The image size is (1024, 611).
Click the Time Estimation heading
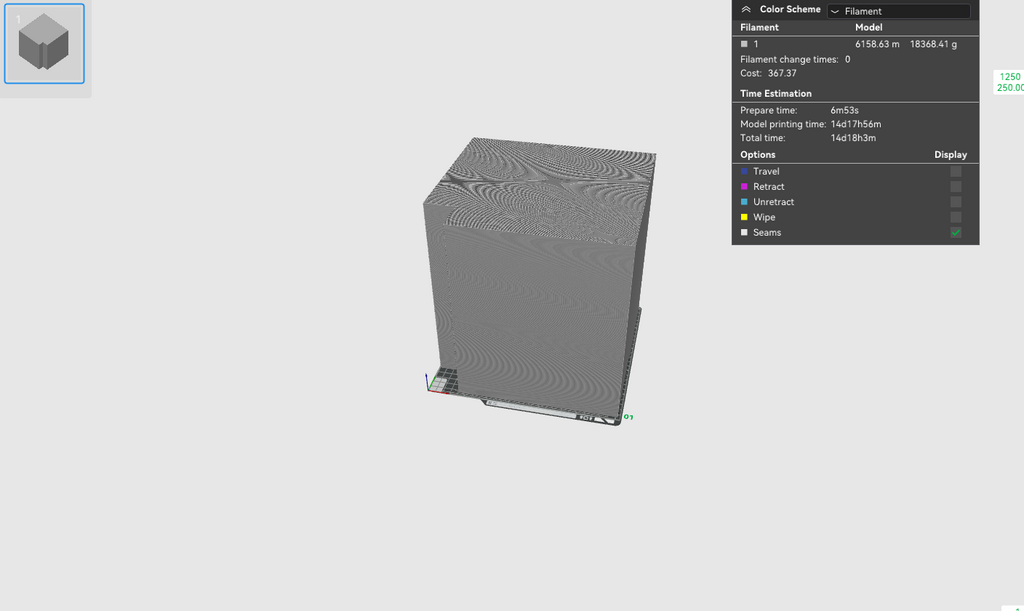(776, 94)
